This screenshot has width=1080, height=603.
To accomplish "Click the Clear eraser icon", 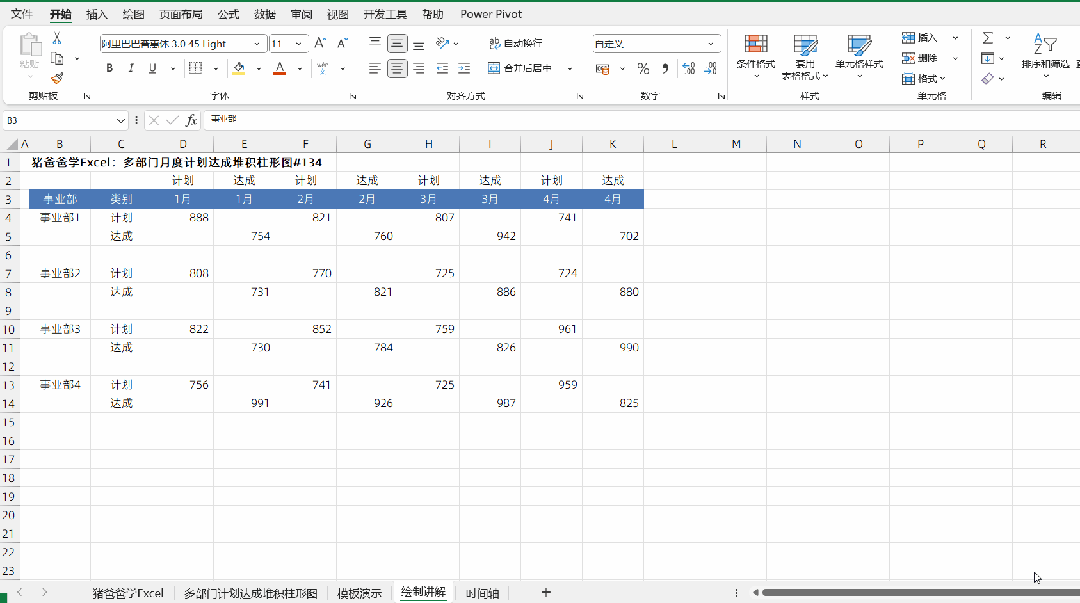I will click(x=988, y=79).
